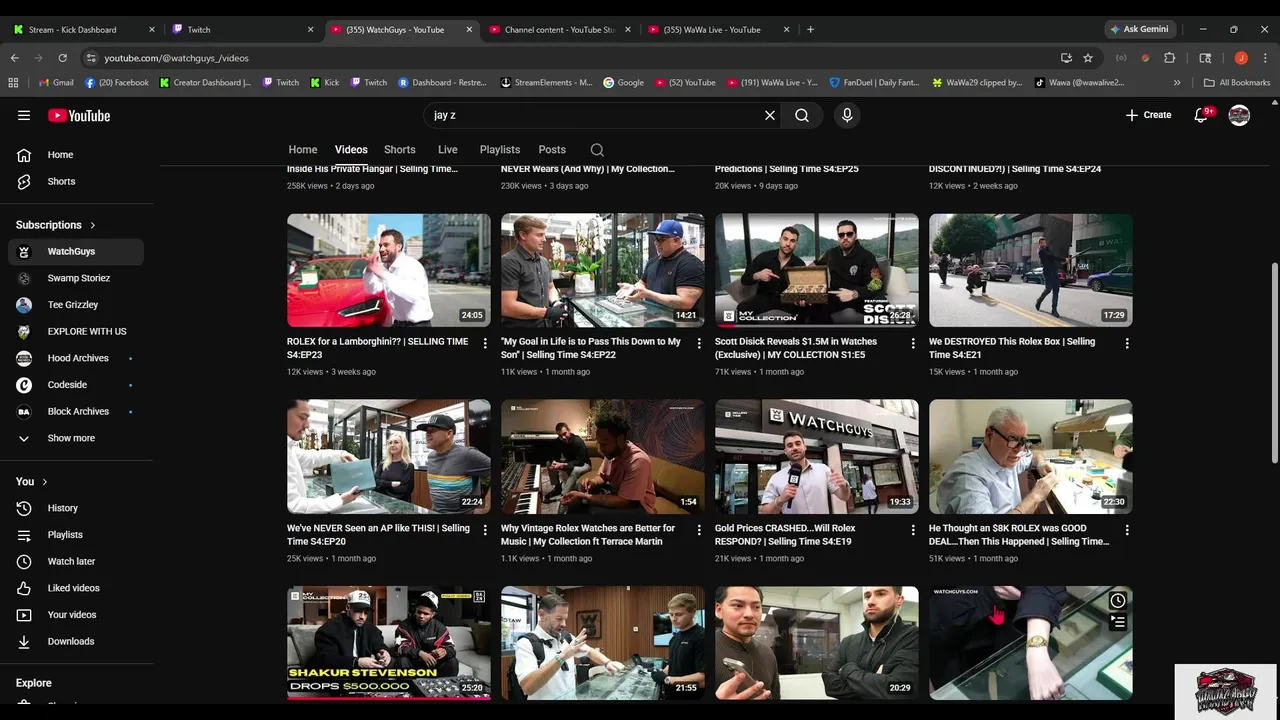Start voice search with microphone icon

pyautogui.click(x=847, y=115)
